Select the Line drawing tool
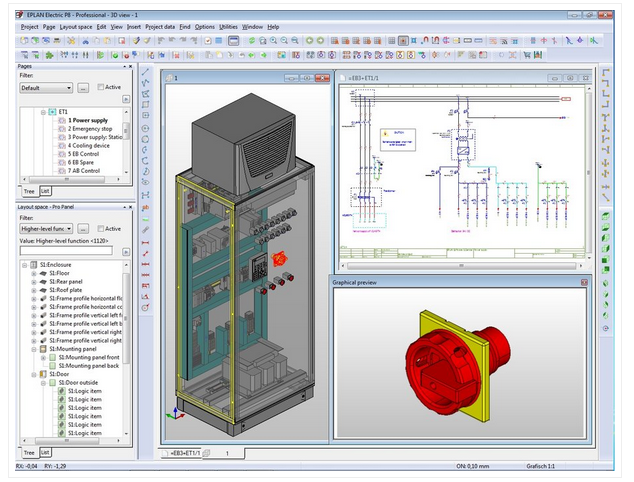This screenshot has width=634, height=482. point(145,72)
